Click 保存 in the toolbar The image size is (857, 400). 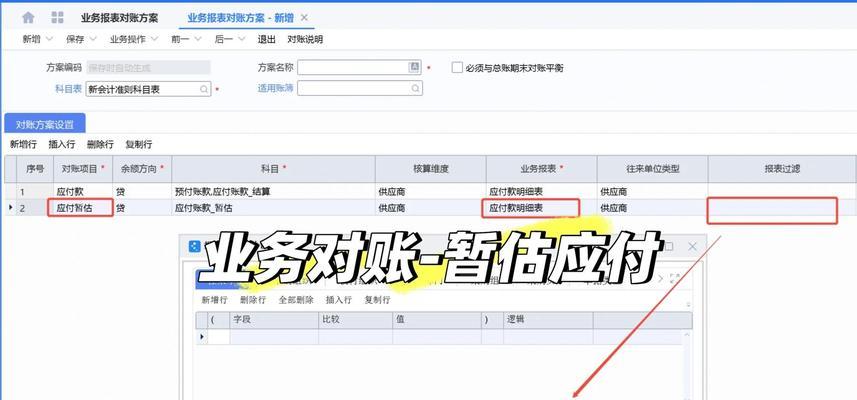pos(75,39)
